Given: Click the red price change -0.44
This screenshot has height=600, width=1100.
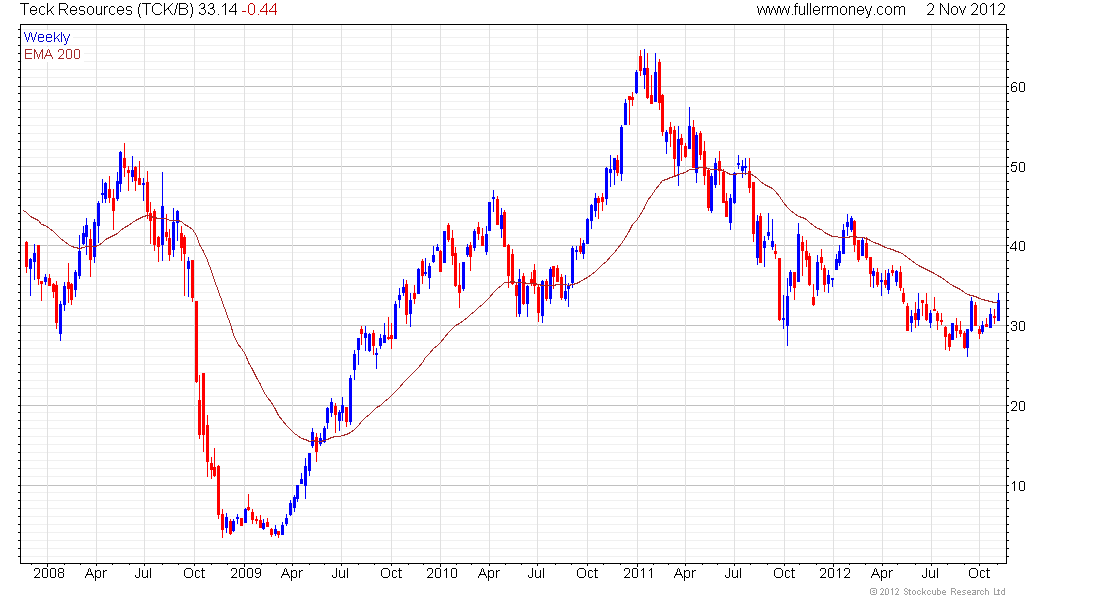Looking at the screenshot, I should point(260,10).
